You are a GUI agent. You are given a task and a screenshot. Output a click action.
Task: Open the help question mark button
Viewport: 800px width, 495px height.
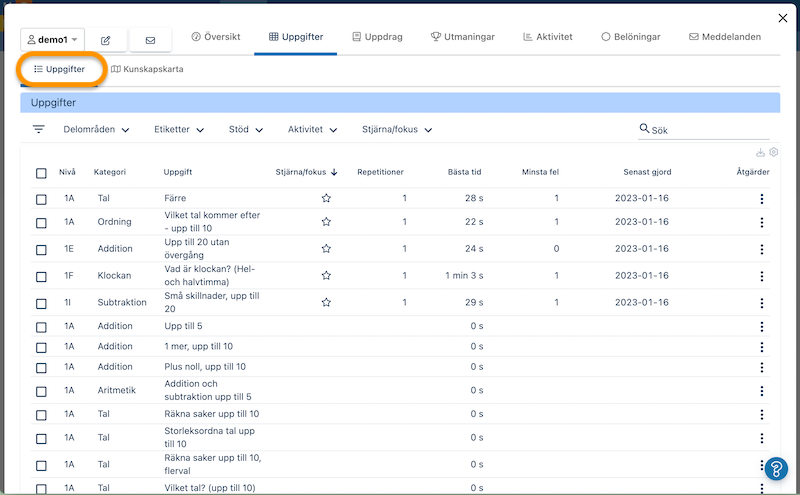click(776, 470)
